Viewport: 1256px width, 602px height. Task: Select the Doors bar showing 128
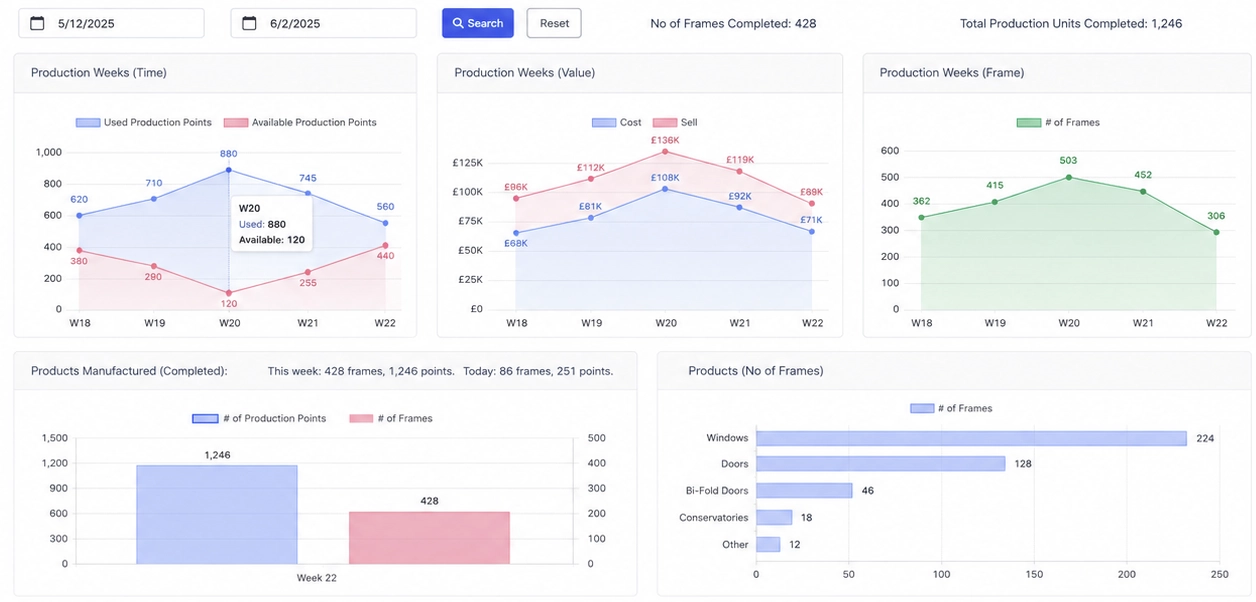click(880, 464)
